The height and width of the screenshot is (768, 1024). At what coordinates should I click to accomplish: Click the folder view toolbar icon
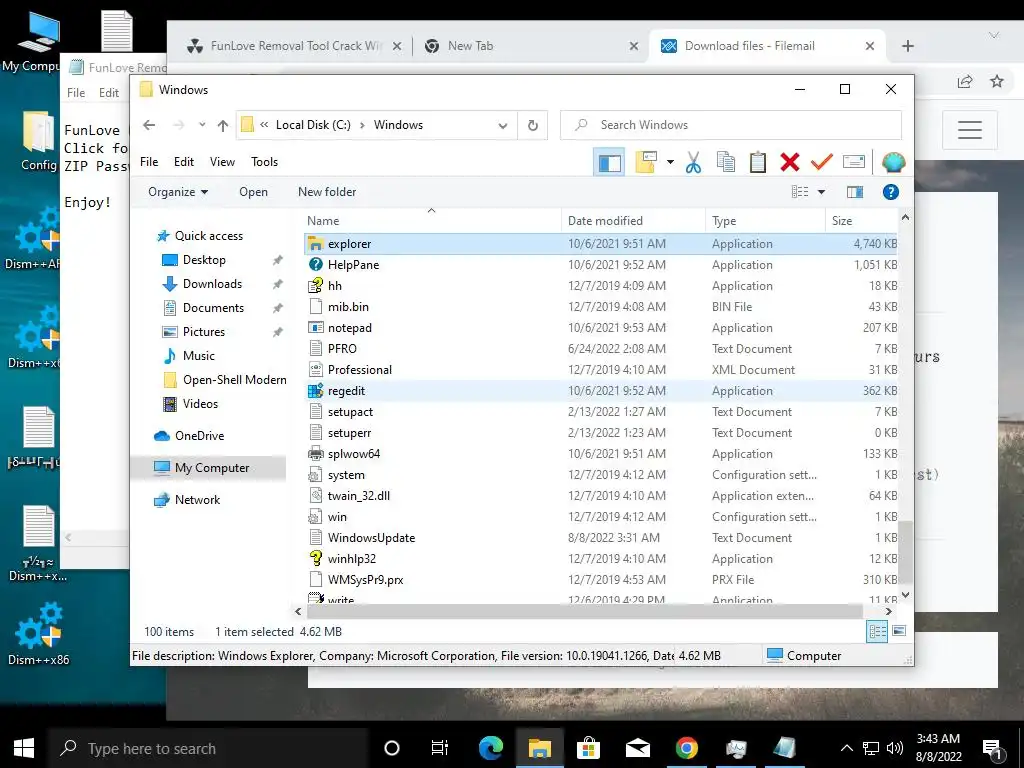coord(645,162)
